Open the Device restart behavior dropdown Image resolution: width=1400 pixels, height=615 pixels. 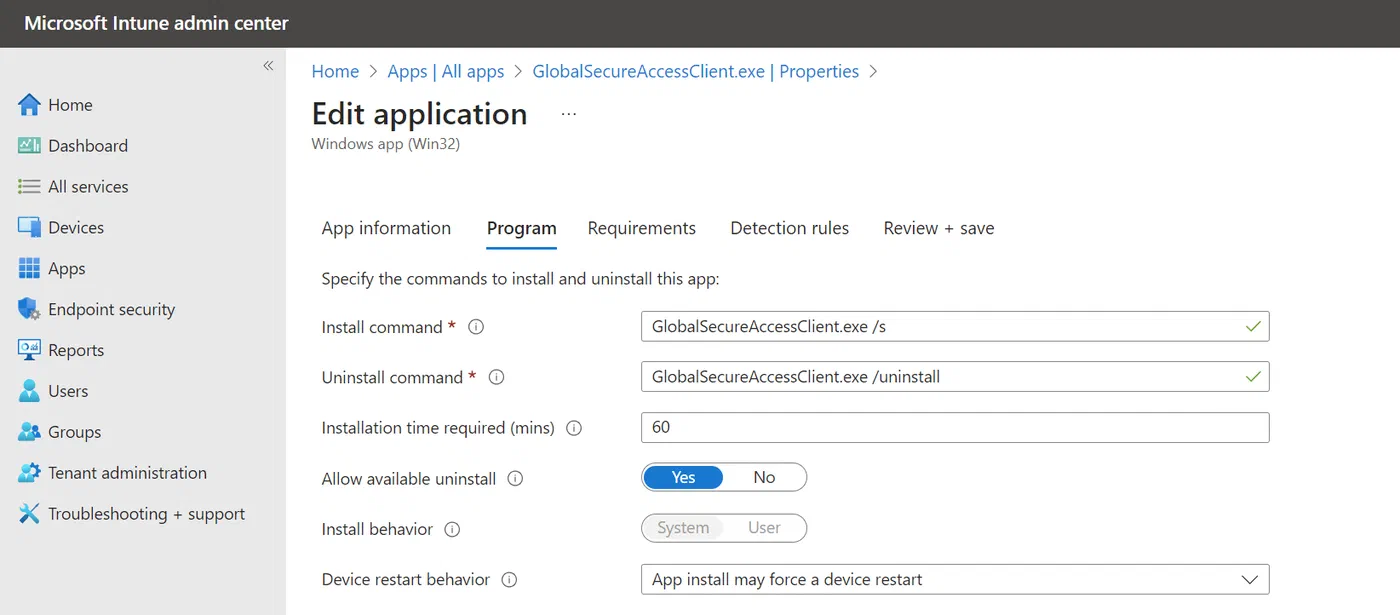pyautogui.click(x=955, y=579)
